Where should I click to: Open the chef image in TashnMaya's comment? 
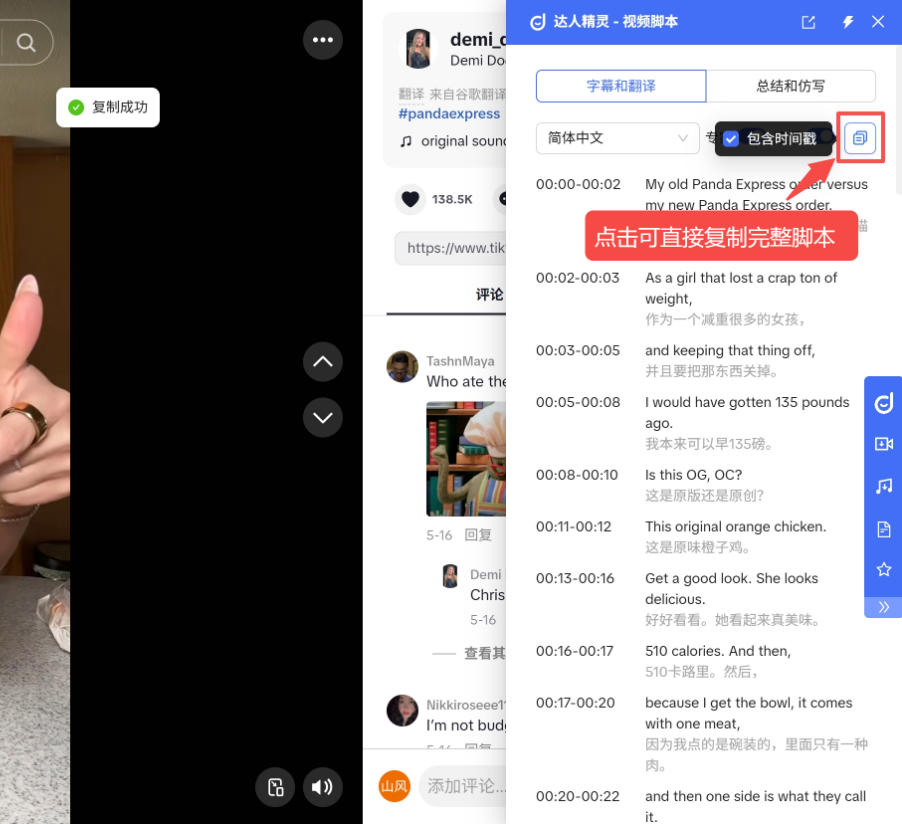466,459
